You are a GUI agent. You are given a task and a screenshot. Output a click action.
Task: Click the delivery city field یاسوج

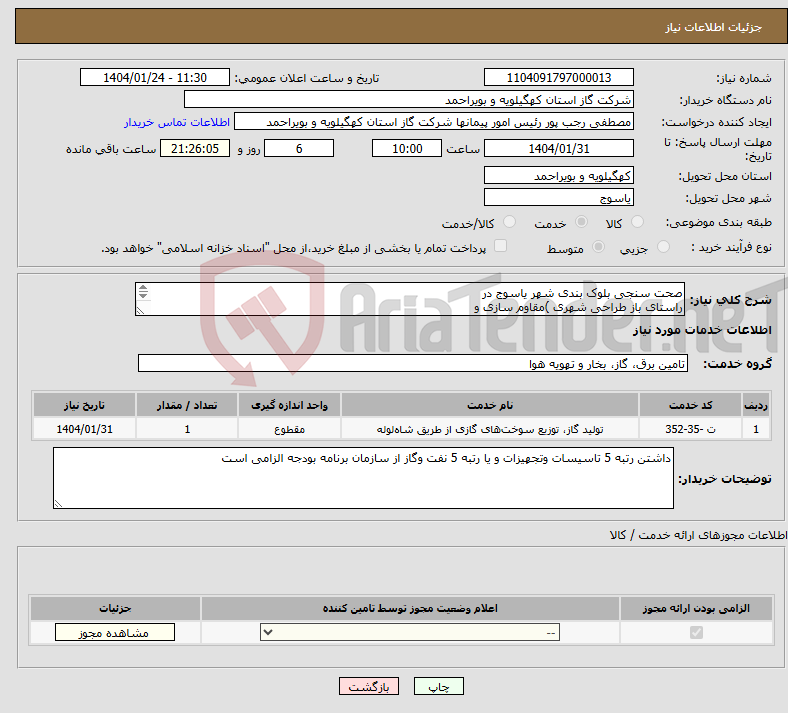click(558, 197)
